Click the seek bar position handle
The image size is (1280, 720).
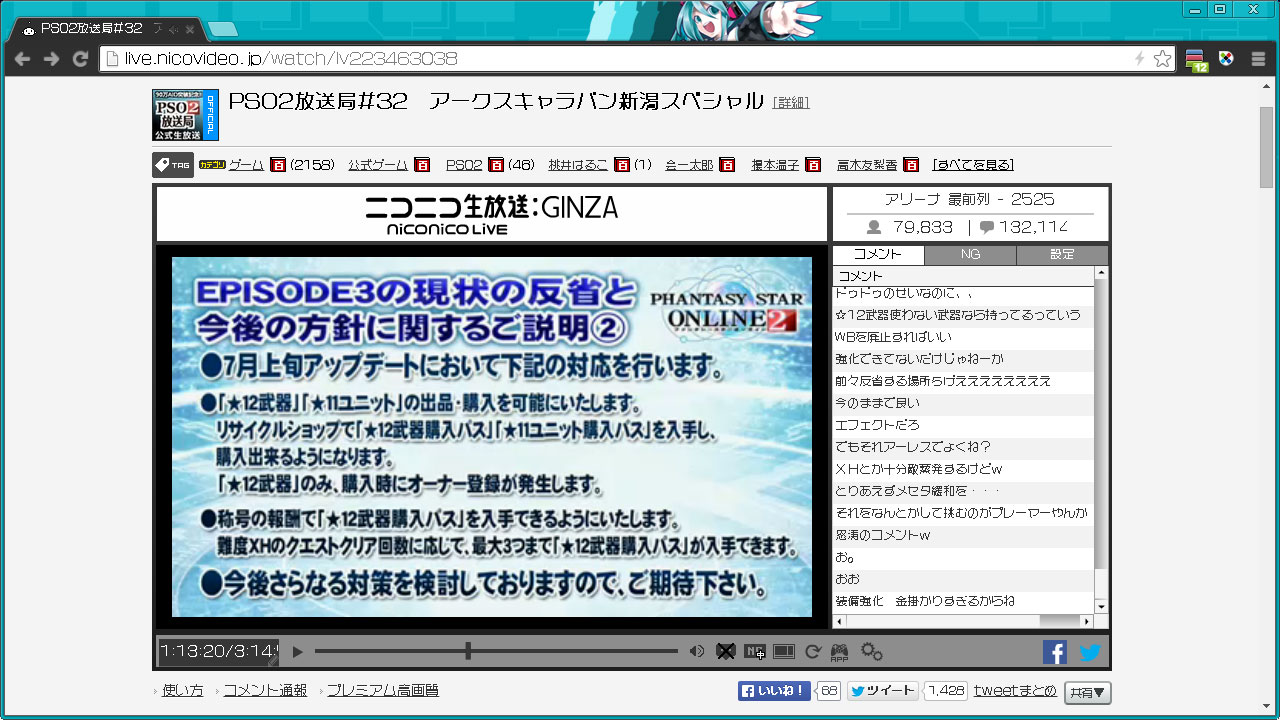468,652
